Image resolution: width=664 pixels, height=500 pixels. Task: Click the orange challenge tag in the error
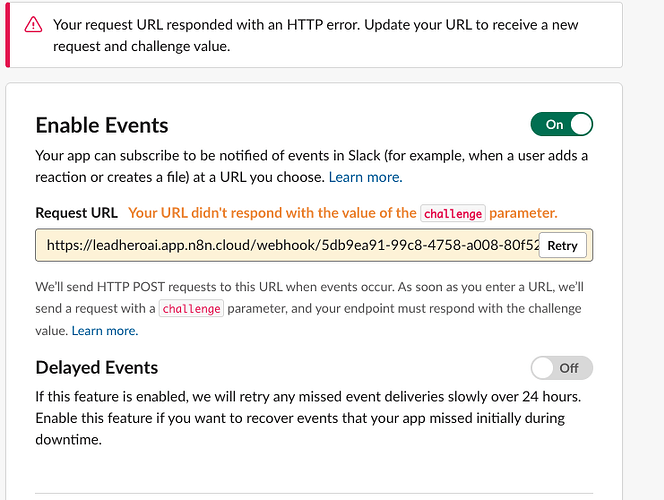pos(452,213)
